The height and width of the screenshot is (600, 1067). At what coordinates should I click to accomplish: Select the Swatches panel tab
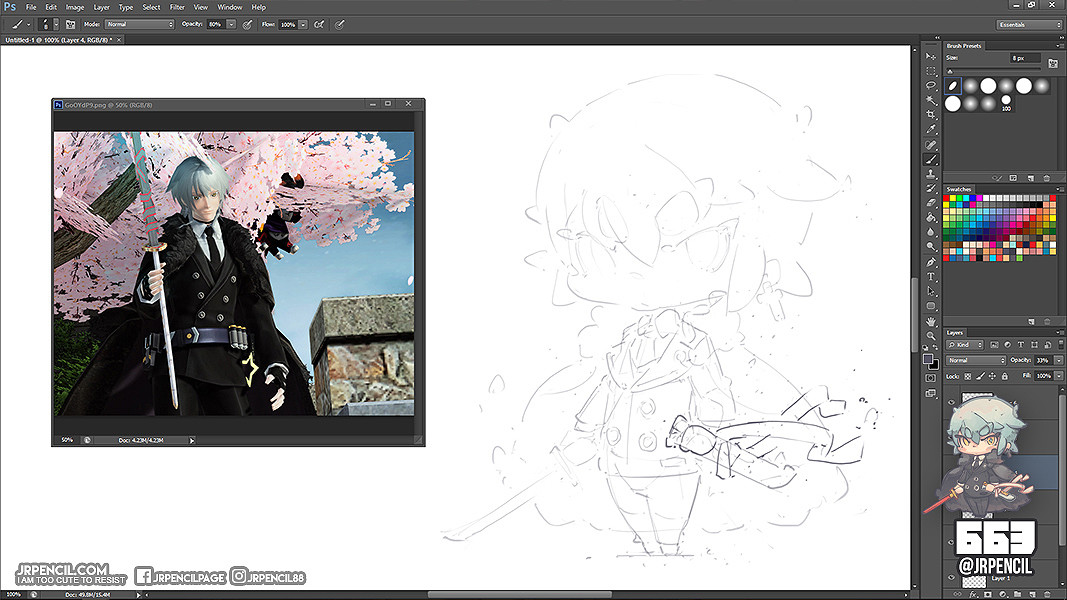point(959,189)
